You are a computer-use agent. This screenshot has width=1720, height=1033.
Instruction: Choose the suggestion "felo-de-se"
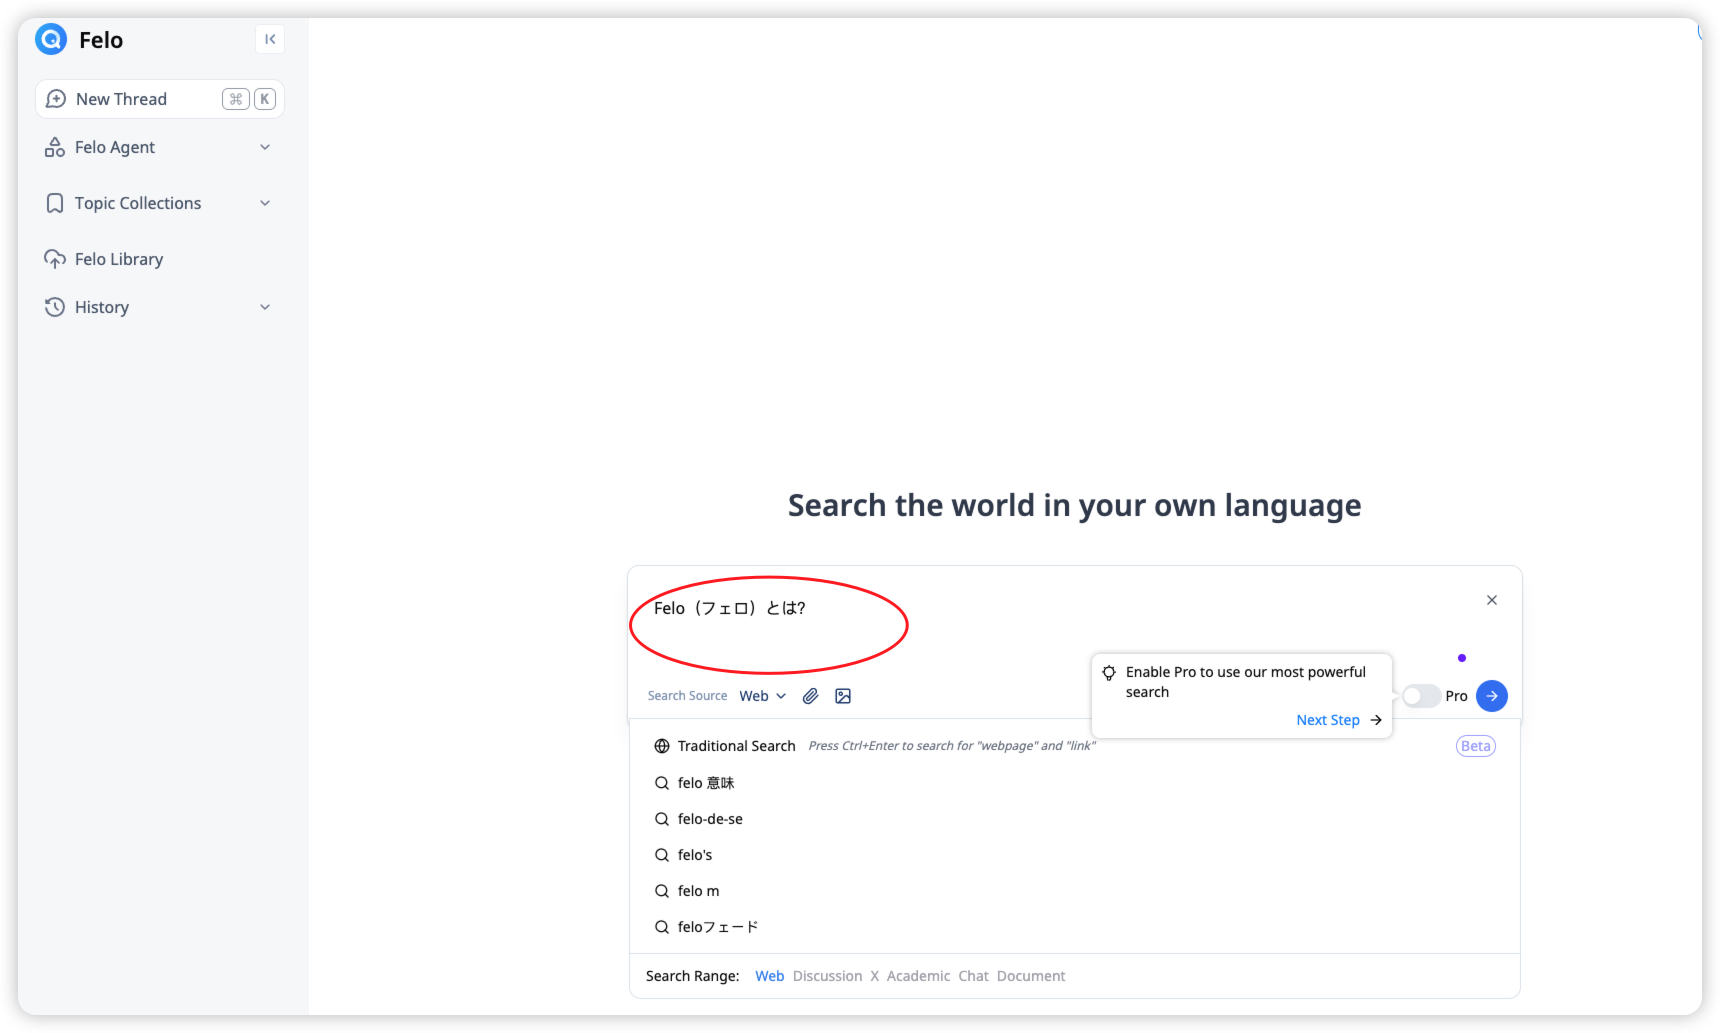click(1075, 819)
